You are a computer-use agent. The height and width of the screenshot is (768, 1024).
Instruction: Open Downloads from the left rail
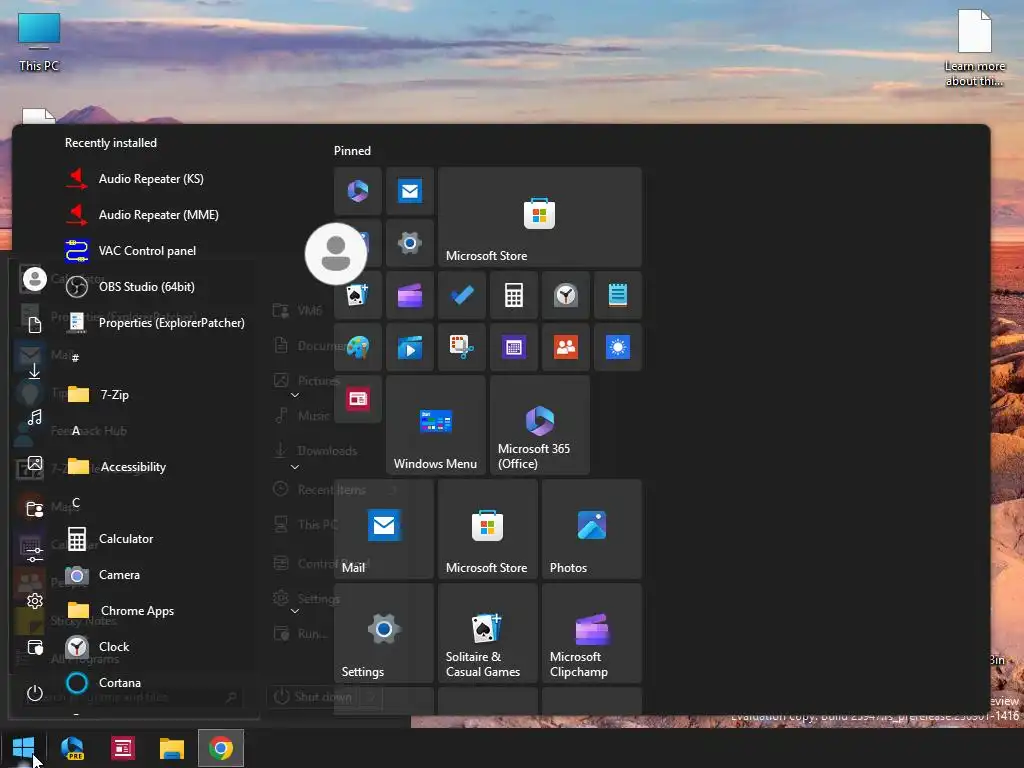pyautogui.click(x=35, y=371)
